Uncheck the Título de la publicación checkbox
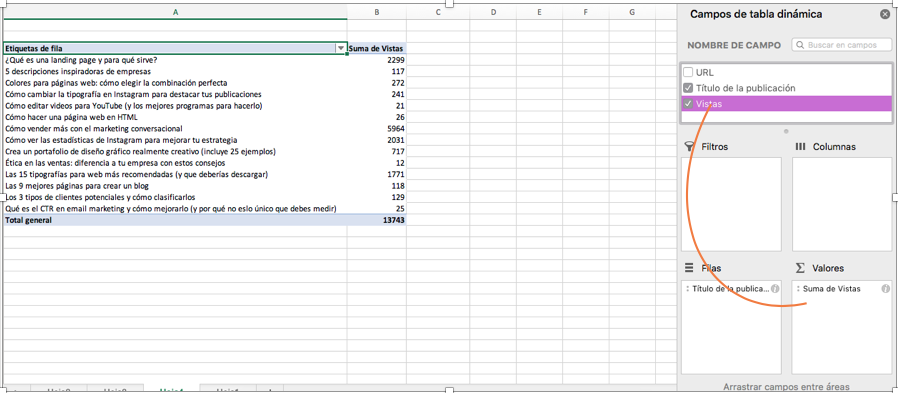Viewport: 898px width, 393px height. click(x=688, y=88)
